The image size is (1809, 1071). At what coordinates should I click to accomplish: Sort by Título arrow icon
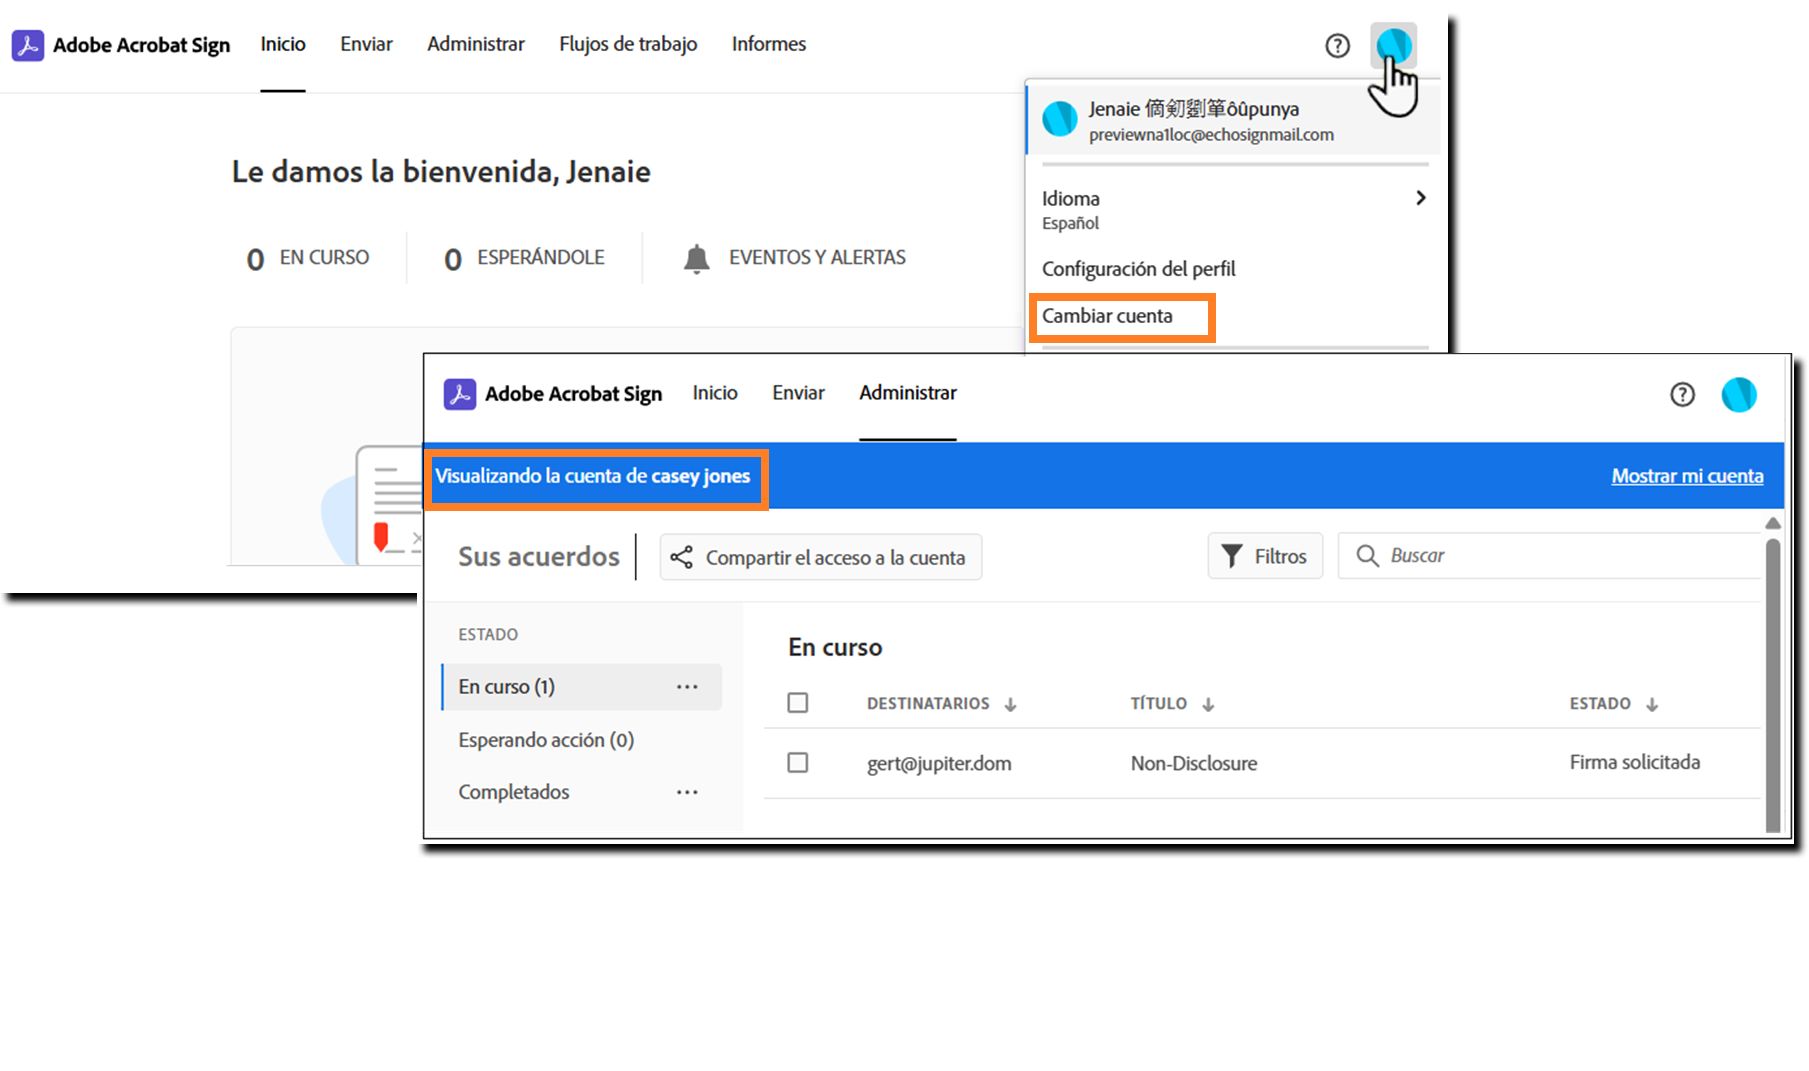click(x=1208, y=704)
